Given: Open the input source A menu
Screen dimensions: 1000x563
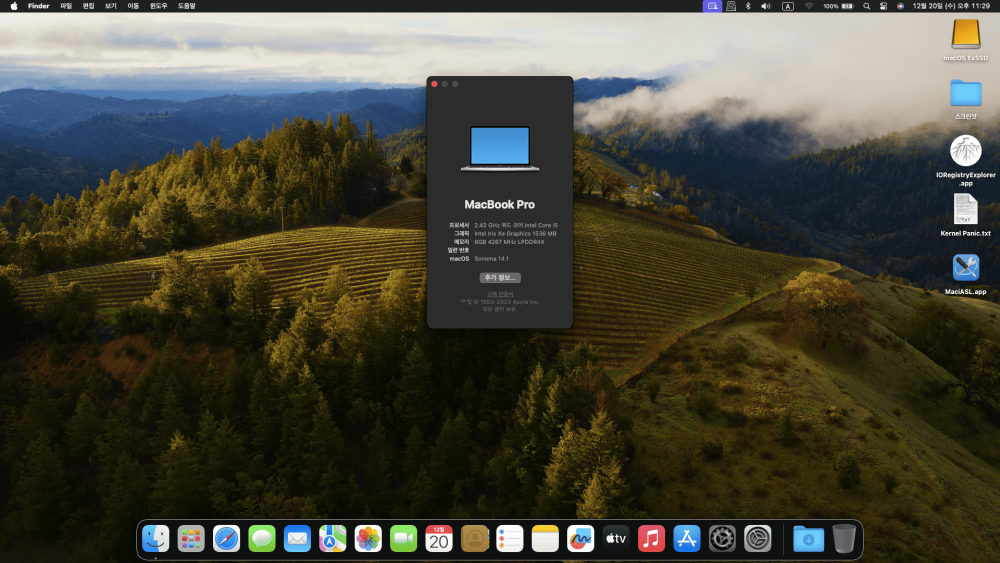Looking at the screenshot, I should click(788, 6).
